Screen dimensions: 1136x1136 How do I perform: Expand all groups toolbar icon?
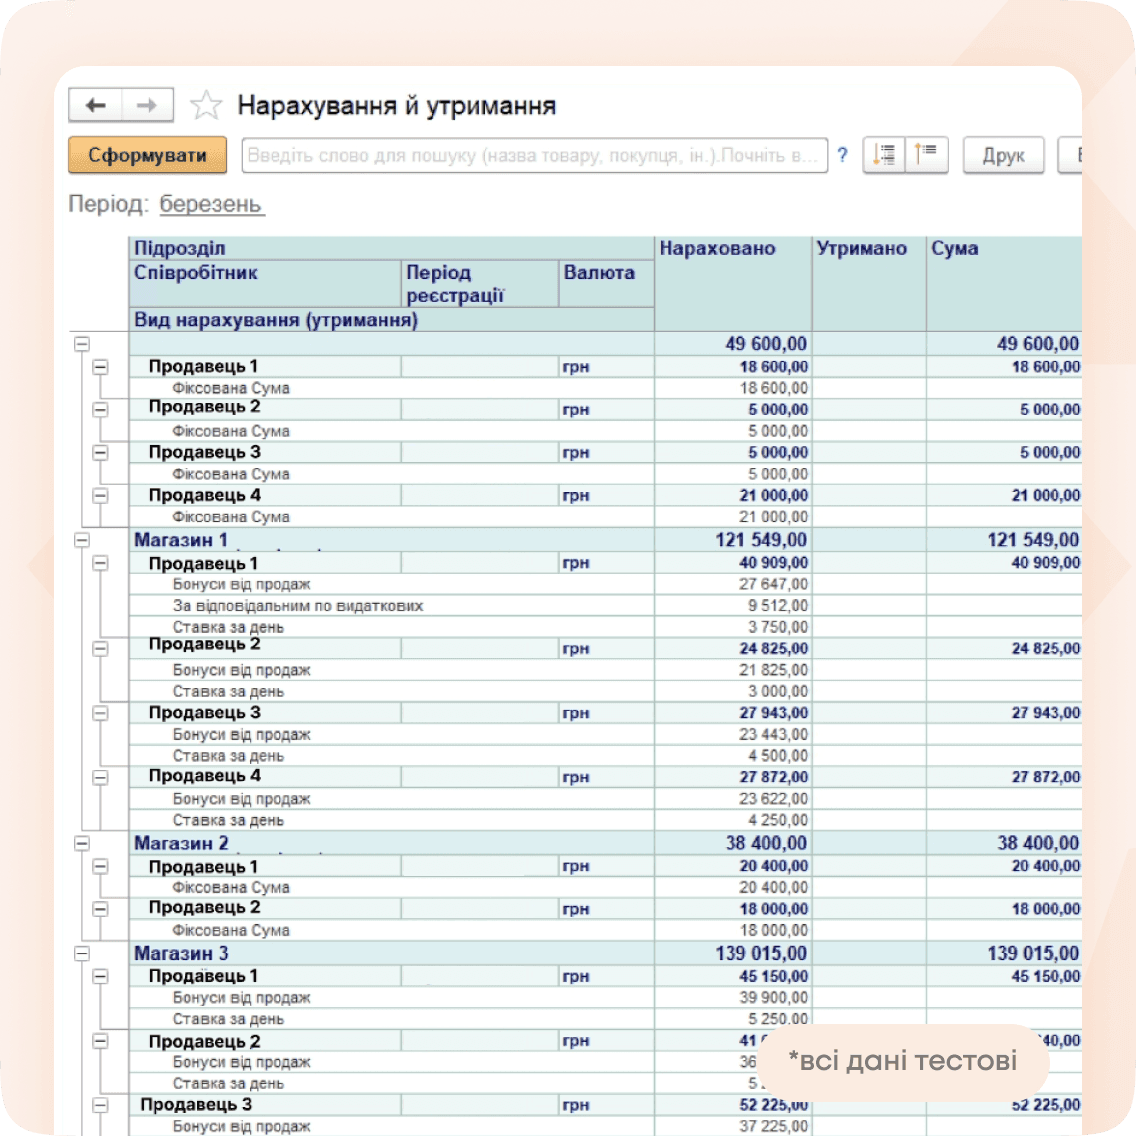(884, 155)
